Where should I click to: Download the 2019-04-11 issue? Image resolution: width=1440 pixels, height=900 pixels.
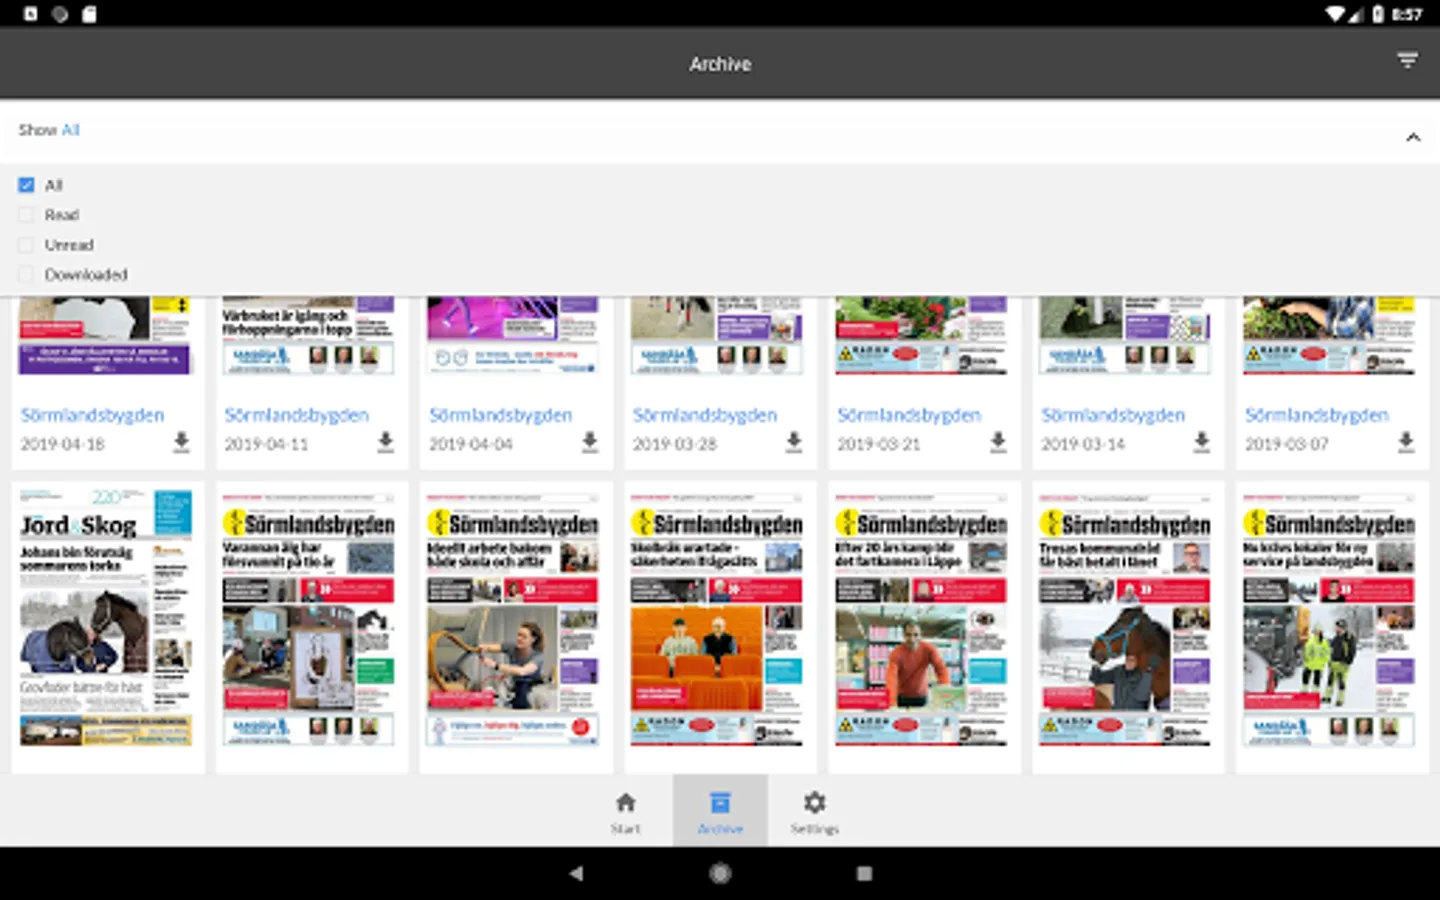click(x=385, y=442)
